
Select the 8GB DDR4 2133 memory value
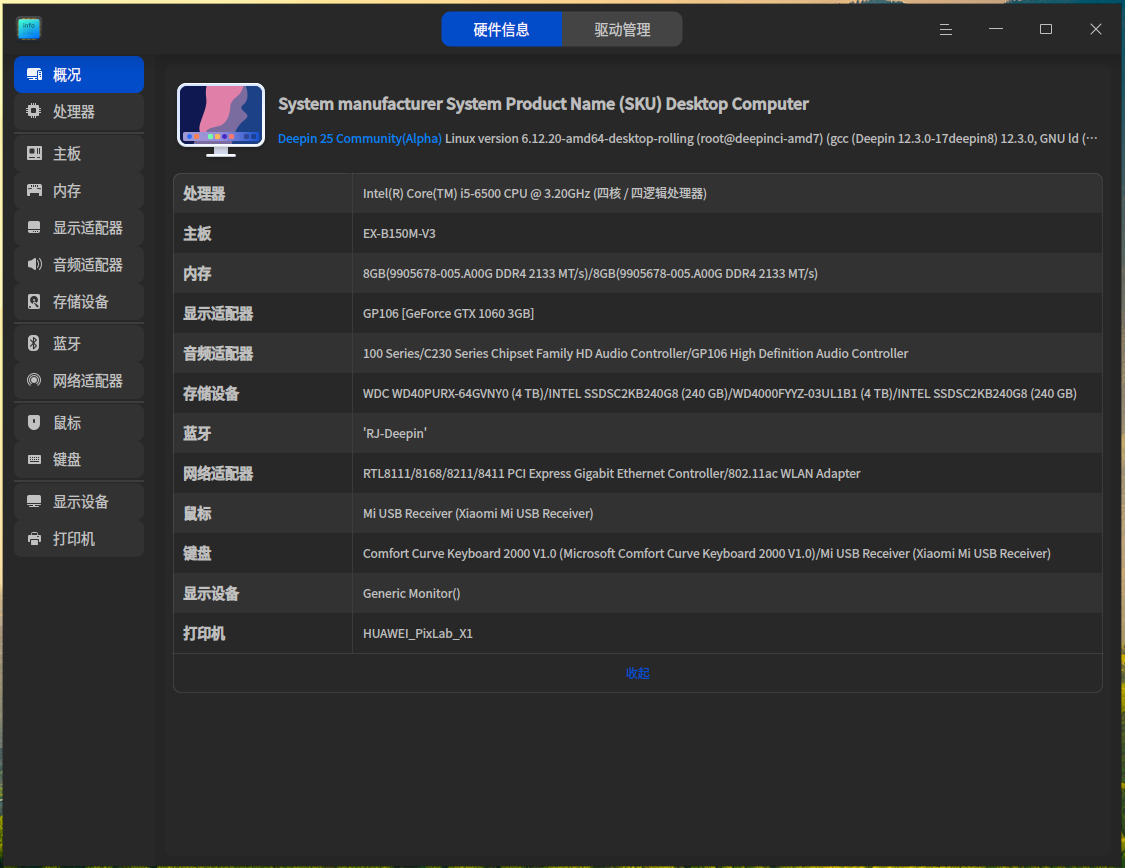pyautogui.click(x=590, y=274)
